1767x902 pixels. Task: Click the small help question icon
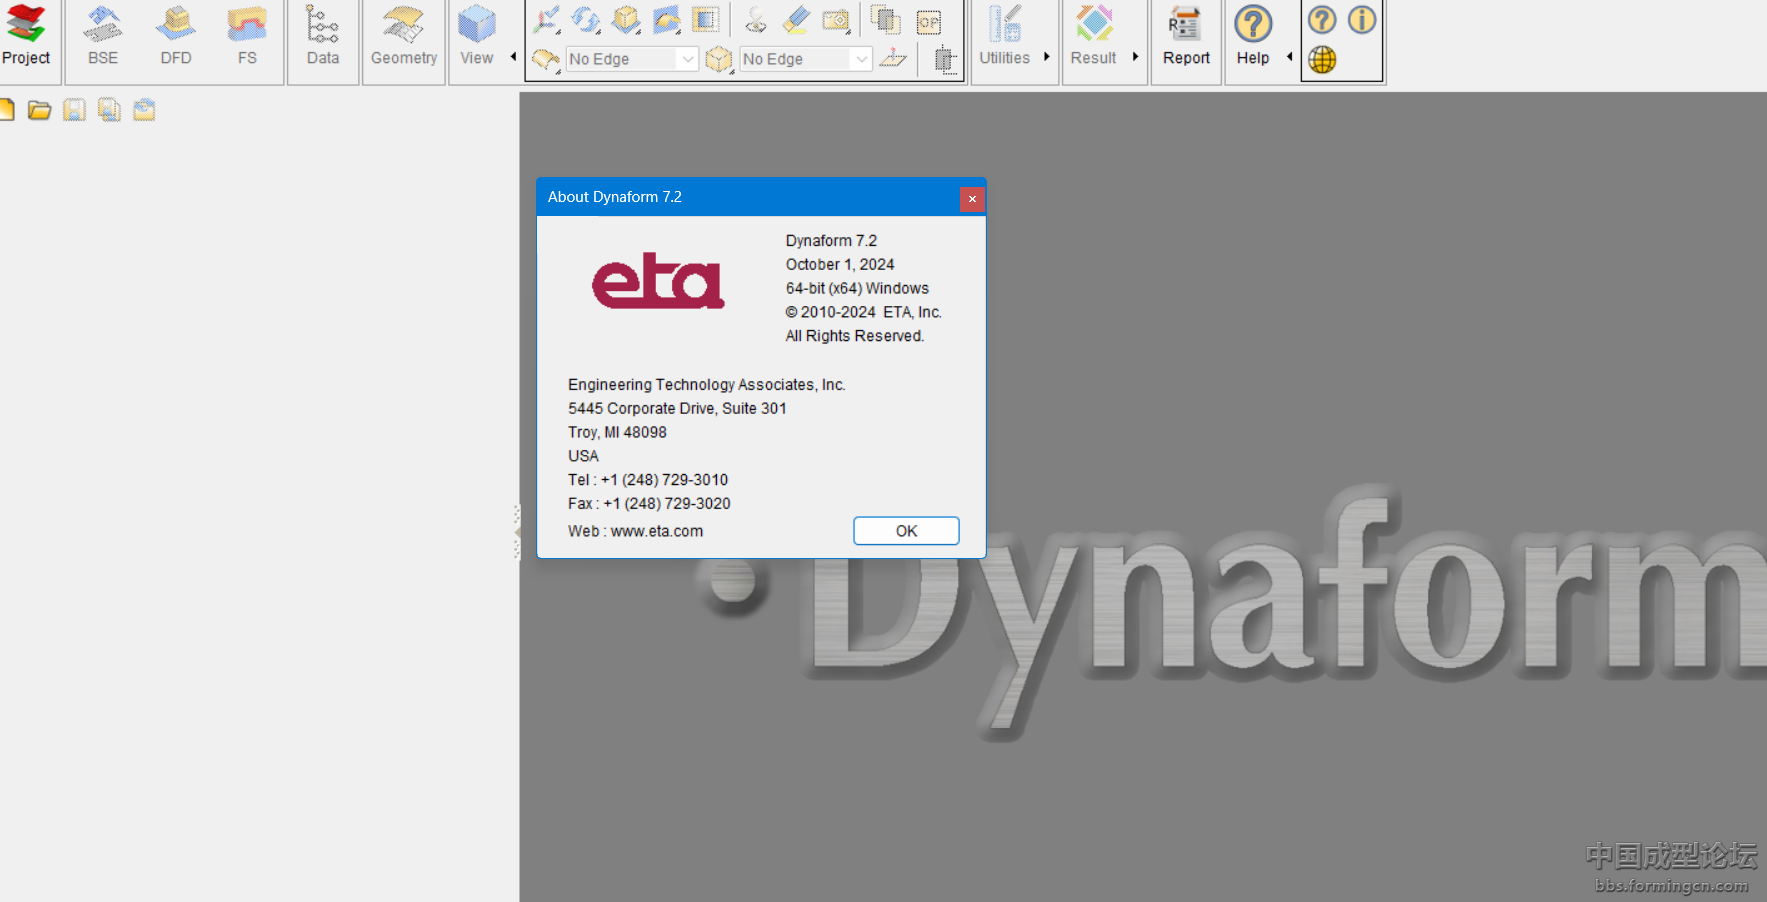1322,20
